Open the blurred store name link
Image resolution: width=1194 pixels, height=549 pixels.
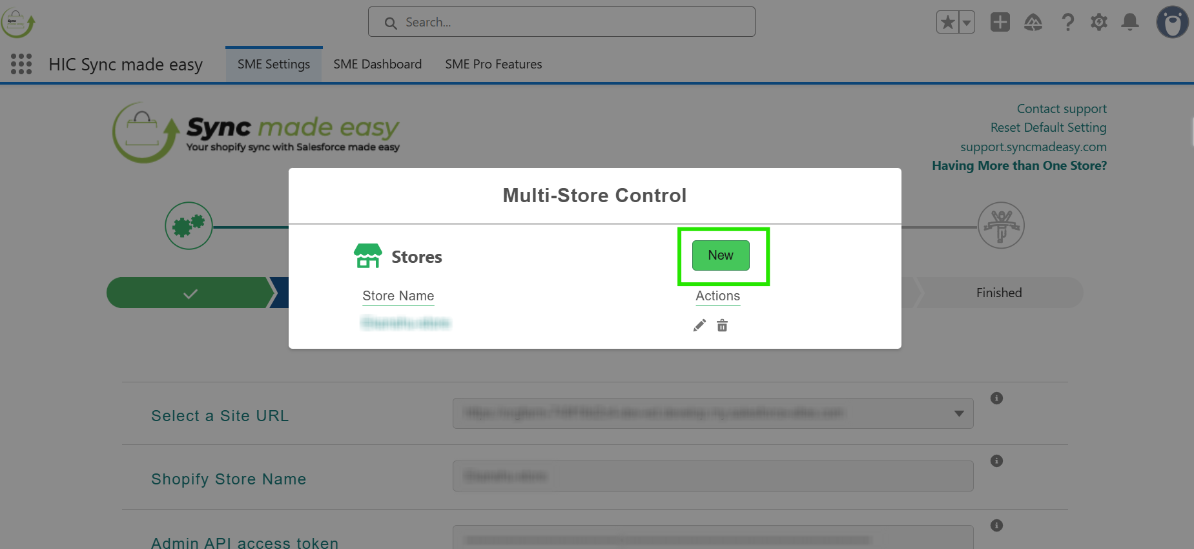coord(405,324)
